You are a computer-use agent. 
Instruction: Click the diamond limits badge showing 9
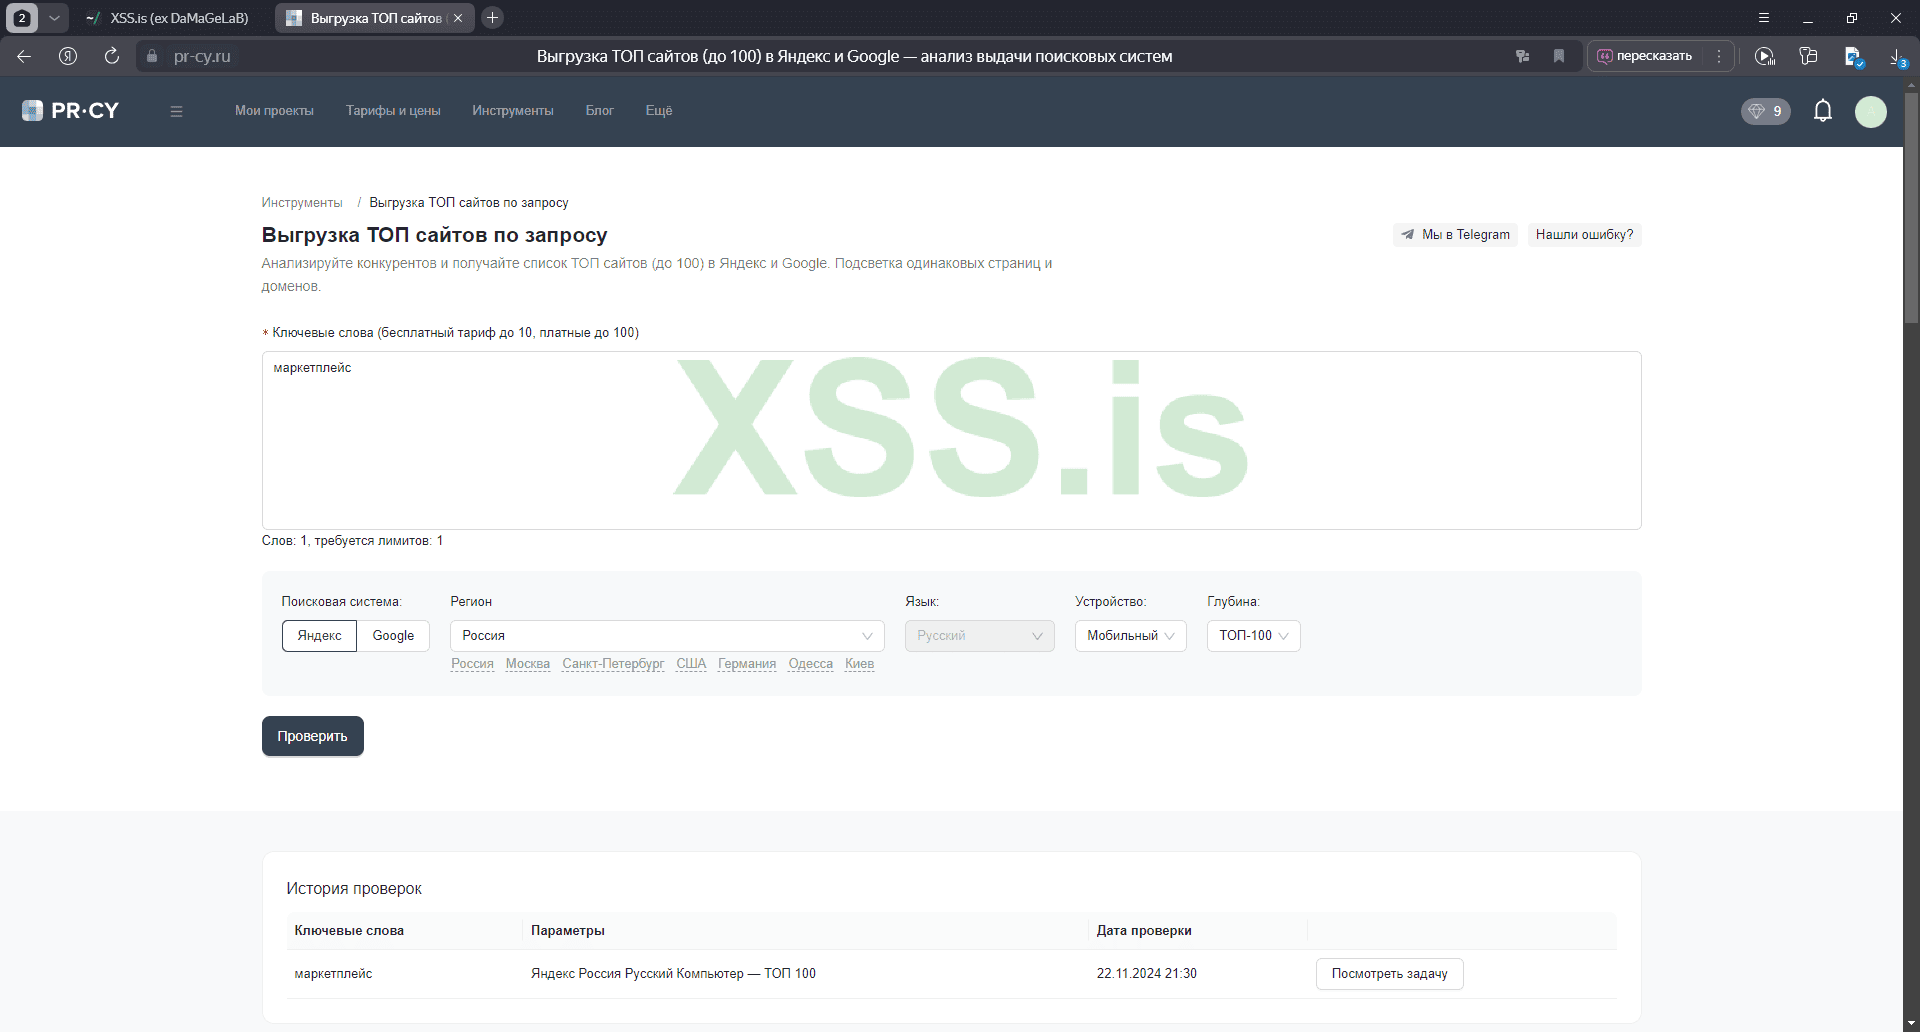1765,111
